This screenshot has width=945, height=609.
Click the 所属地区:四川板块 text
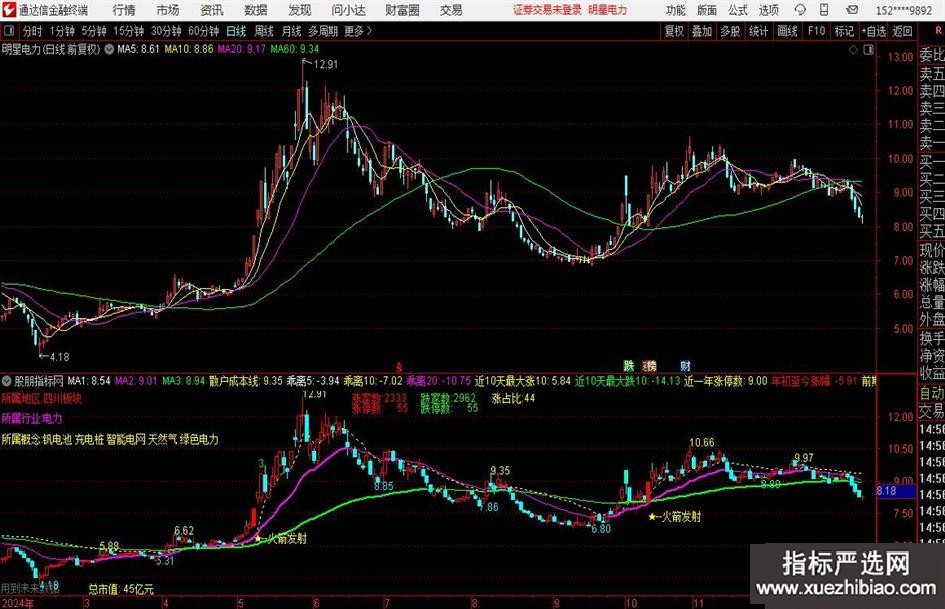coord(41,399)
